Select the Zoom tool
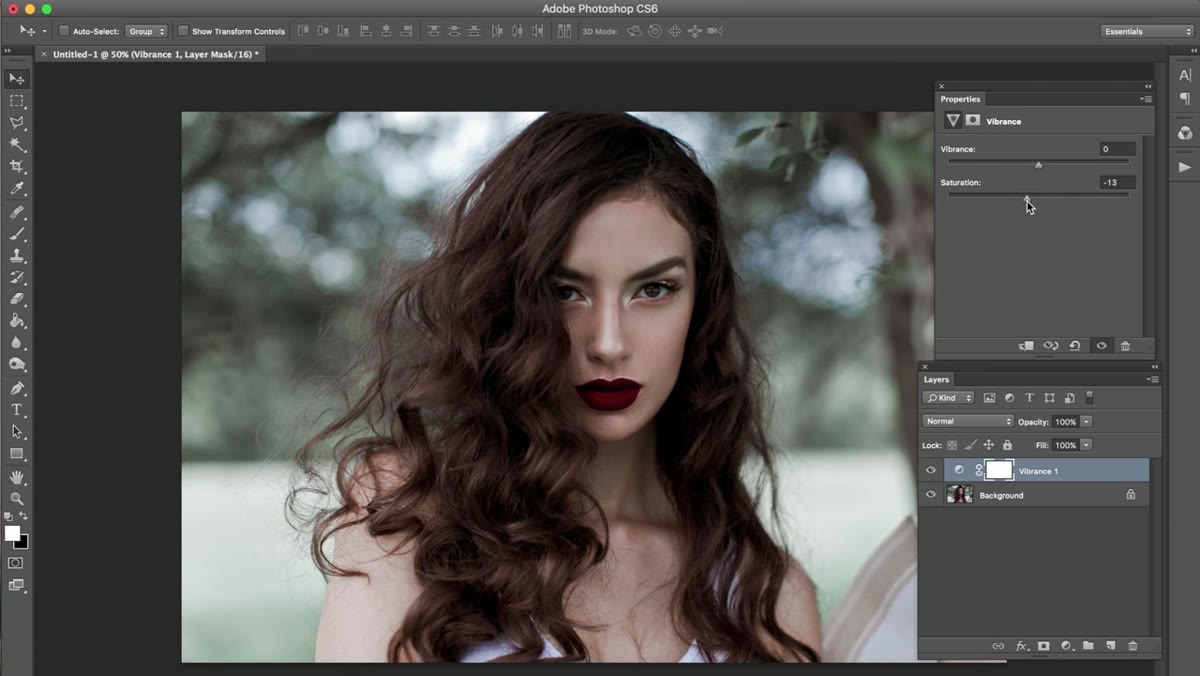 (x=17, y=498)
